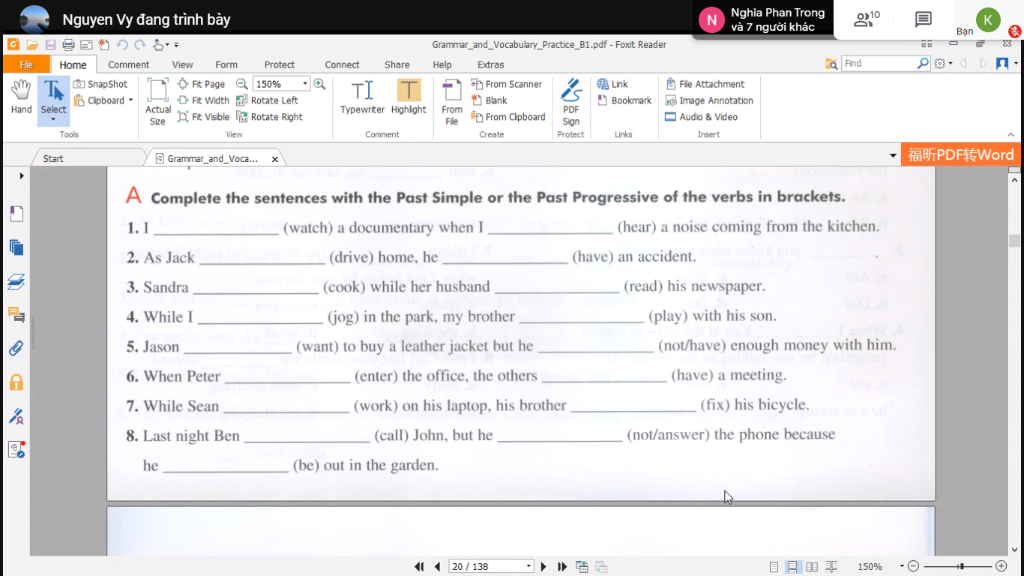Click the PDF to Word banner
Image resolution: width=1024 pixels, height=576 pixels.
click(960, 155)
